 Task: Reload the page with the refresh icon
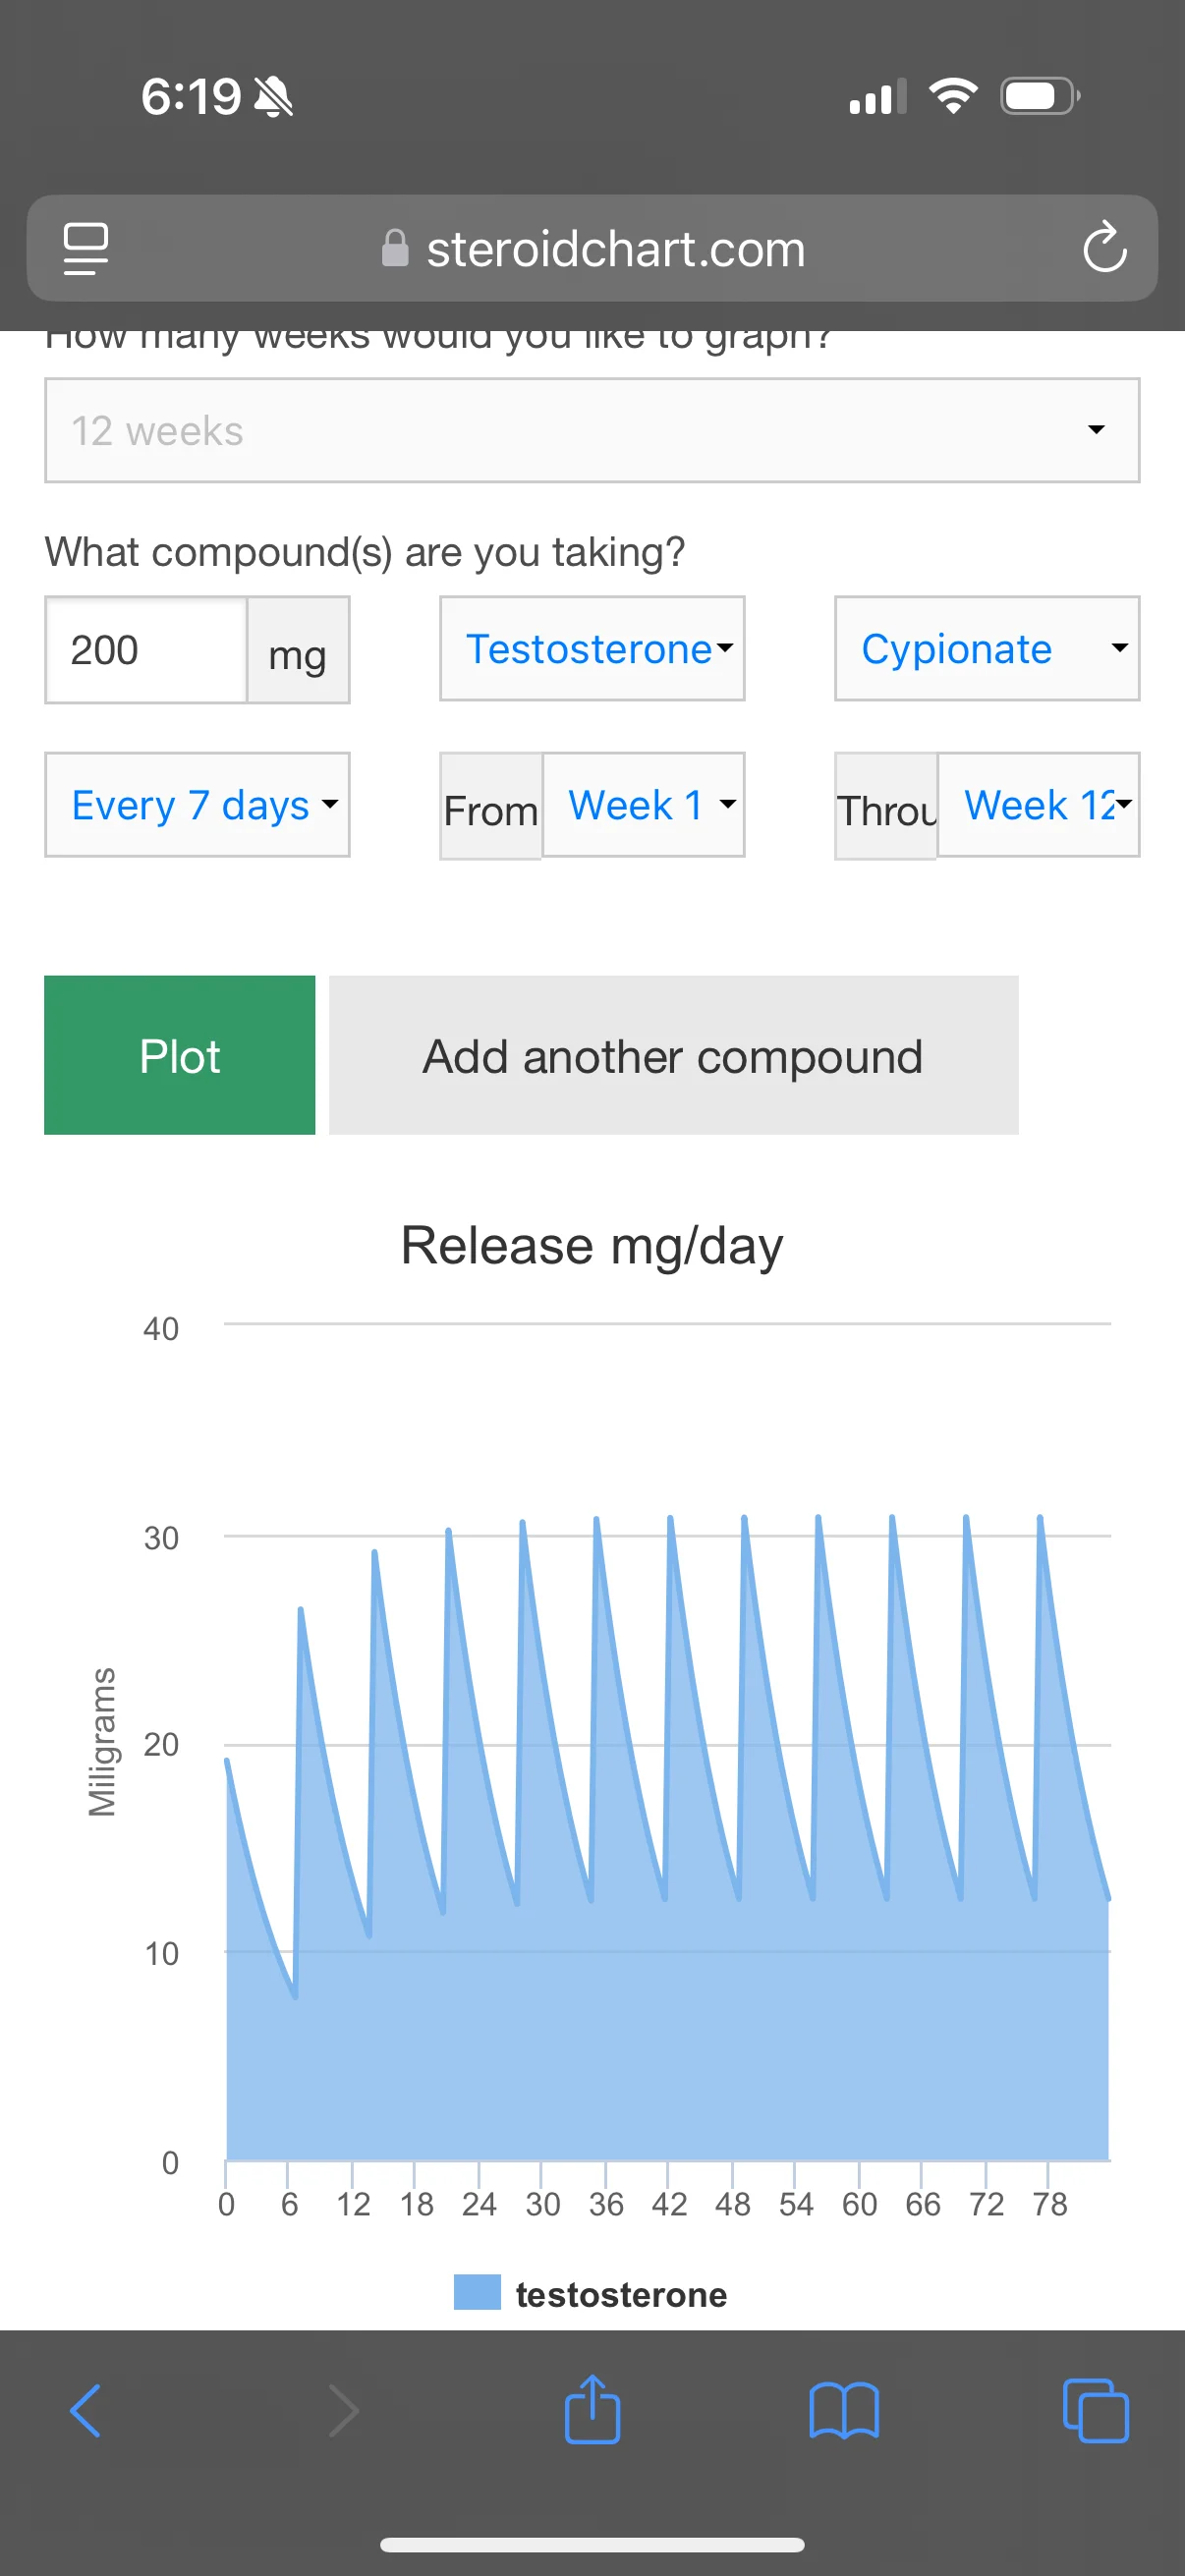(x=1104, y=248)
